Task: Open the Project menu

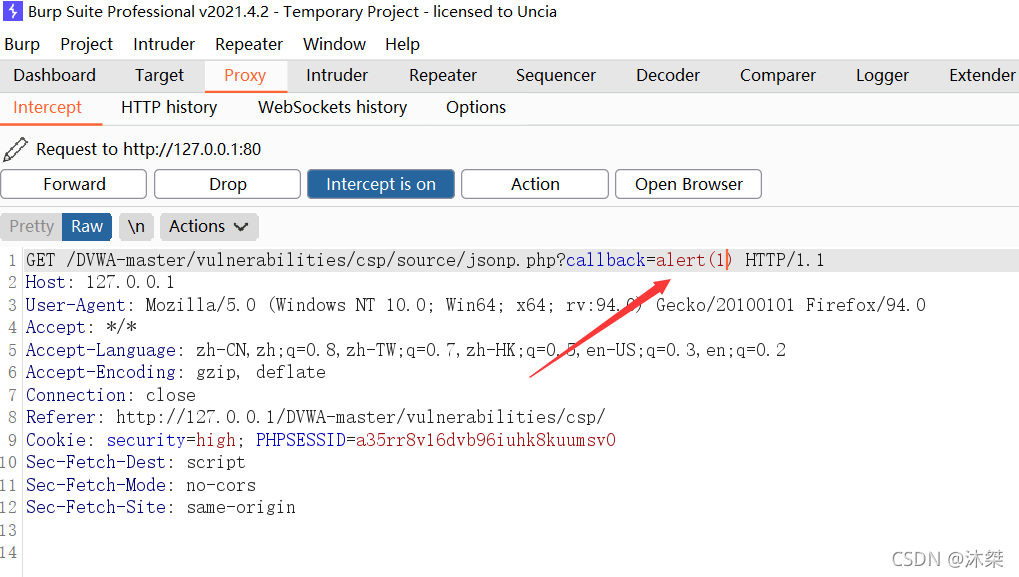Action: point(86,44)
